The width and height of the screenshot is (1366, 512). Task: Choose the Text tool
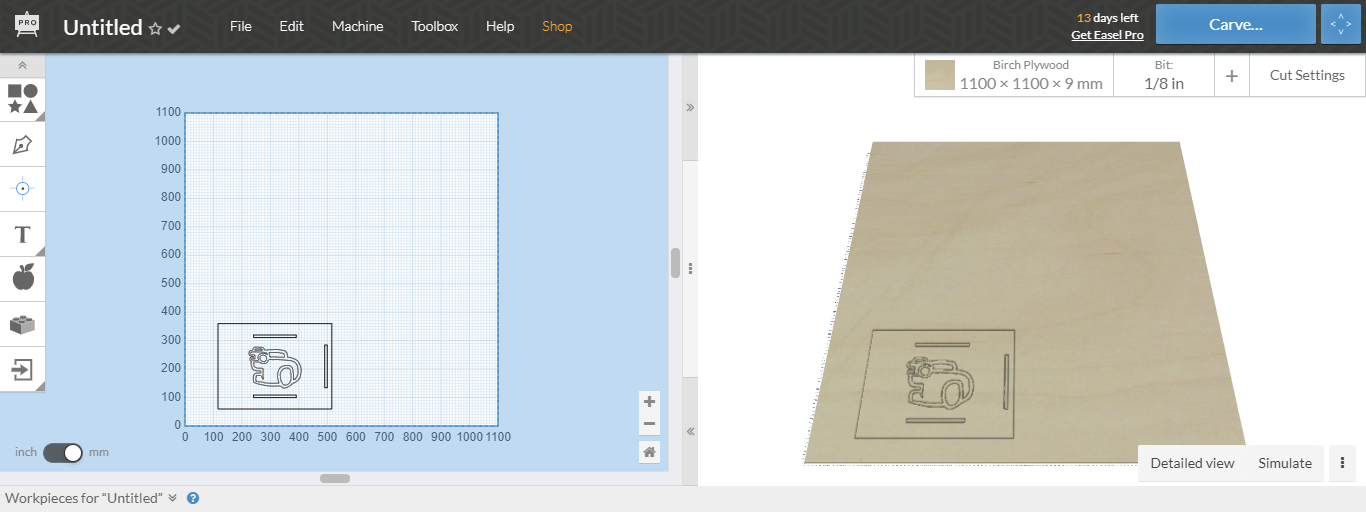tap(22, 234)
